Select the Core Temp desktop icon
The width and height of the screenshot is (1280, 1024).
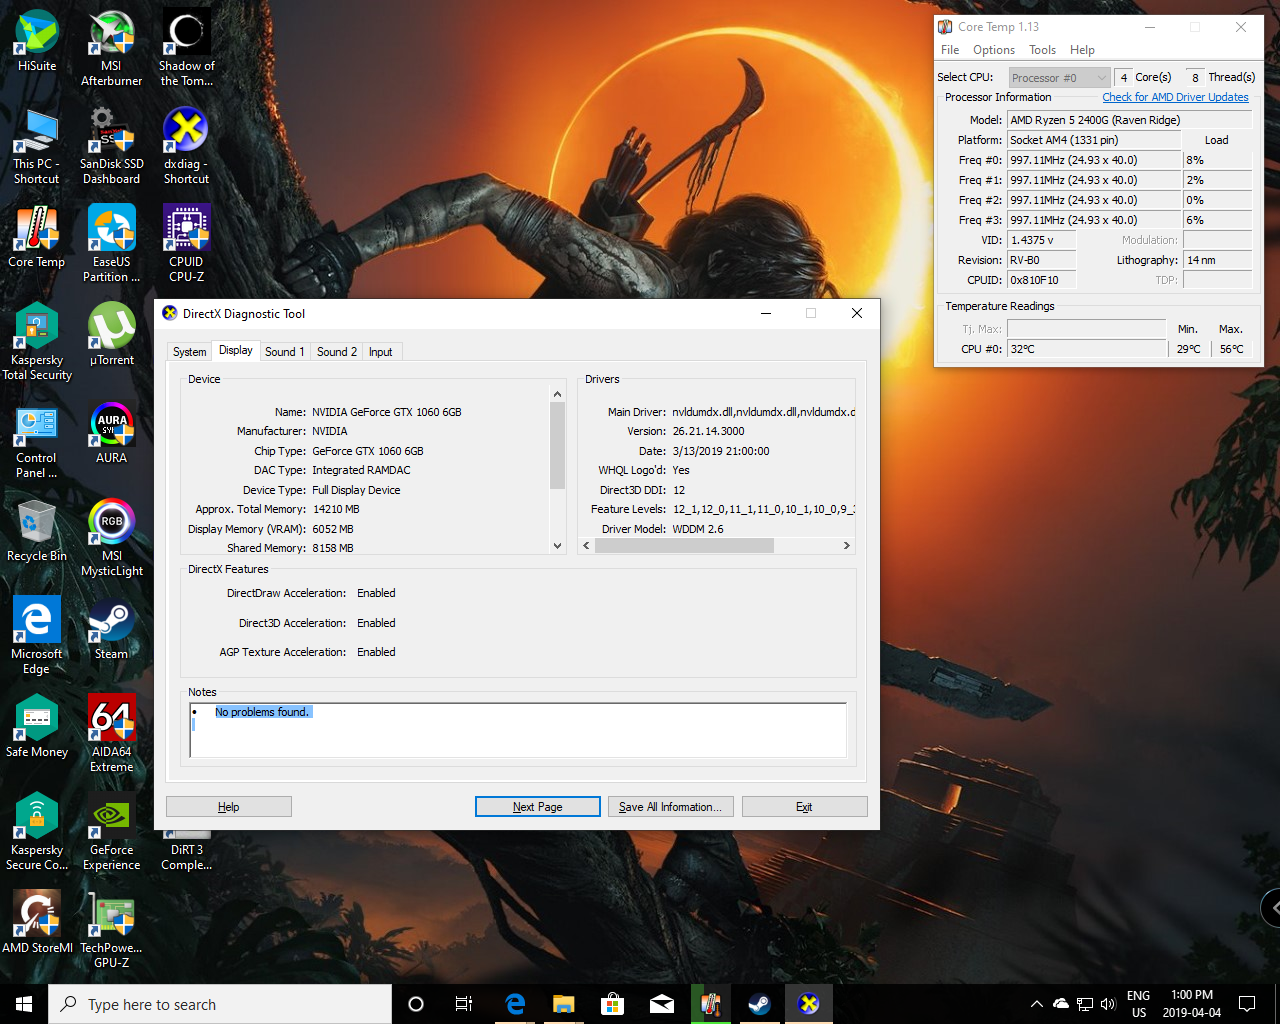click(x=37, y=237)
